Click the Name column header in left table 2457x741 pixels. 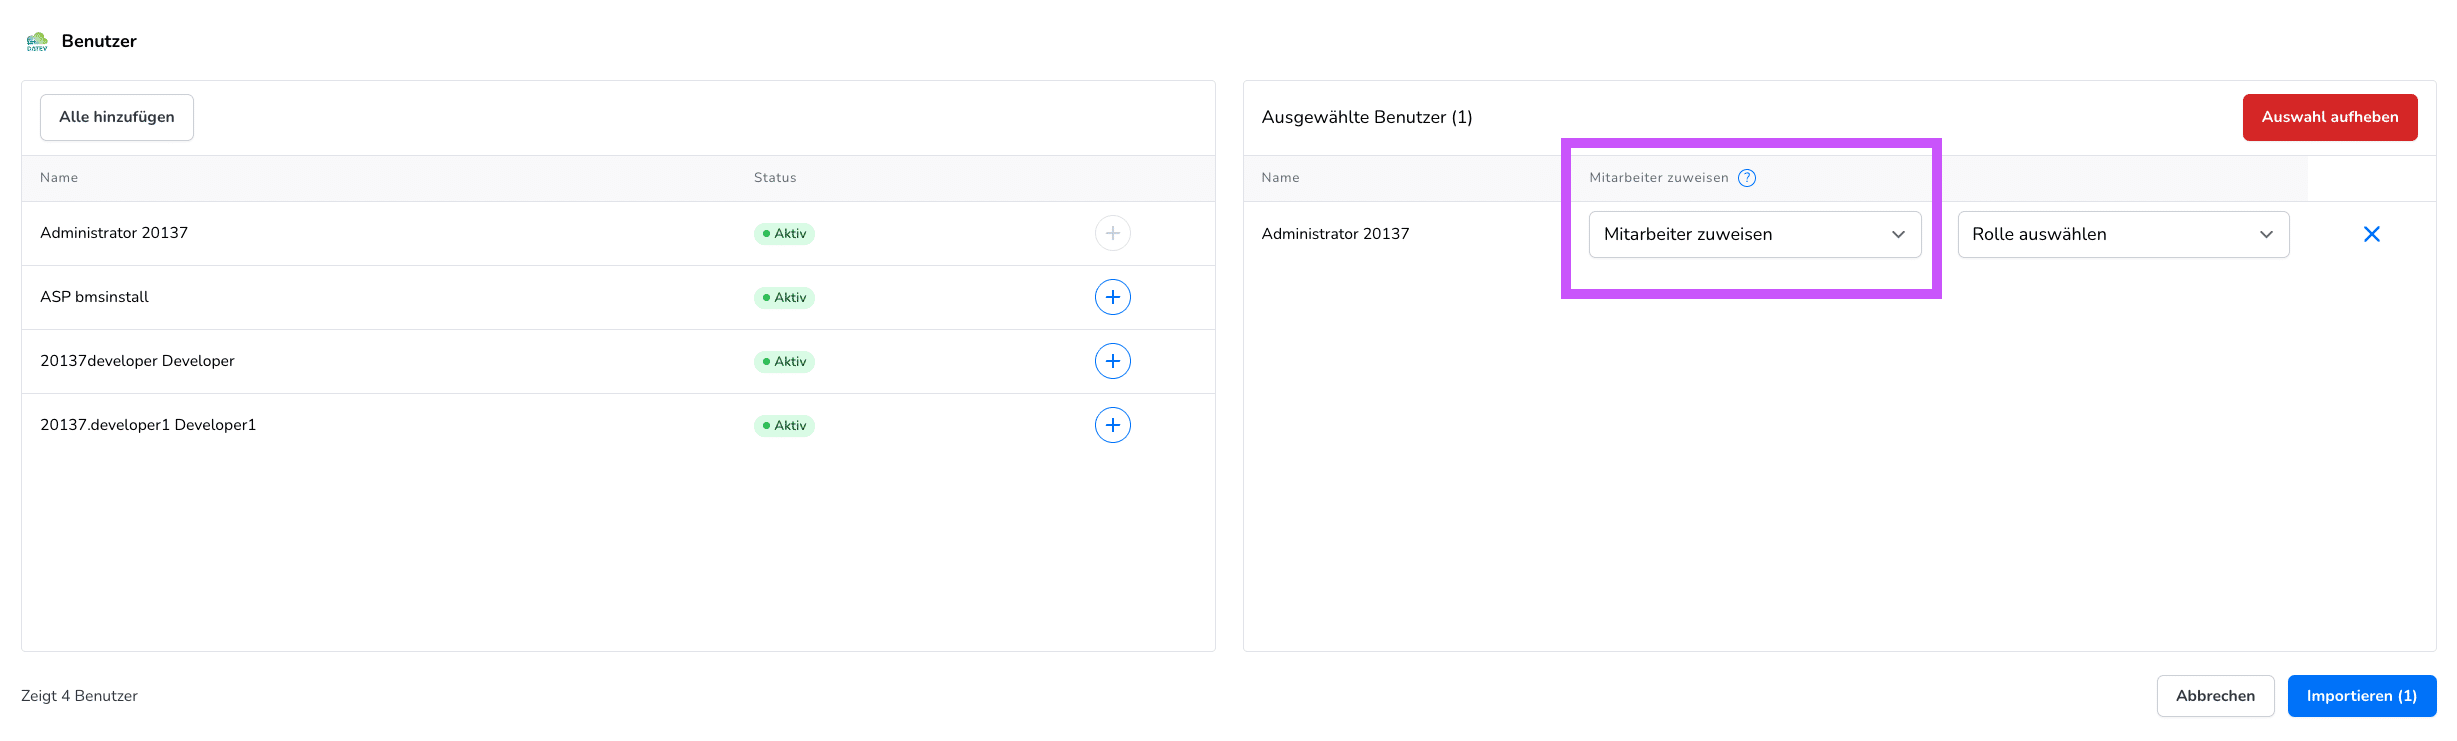59,178
